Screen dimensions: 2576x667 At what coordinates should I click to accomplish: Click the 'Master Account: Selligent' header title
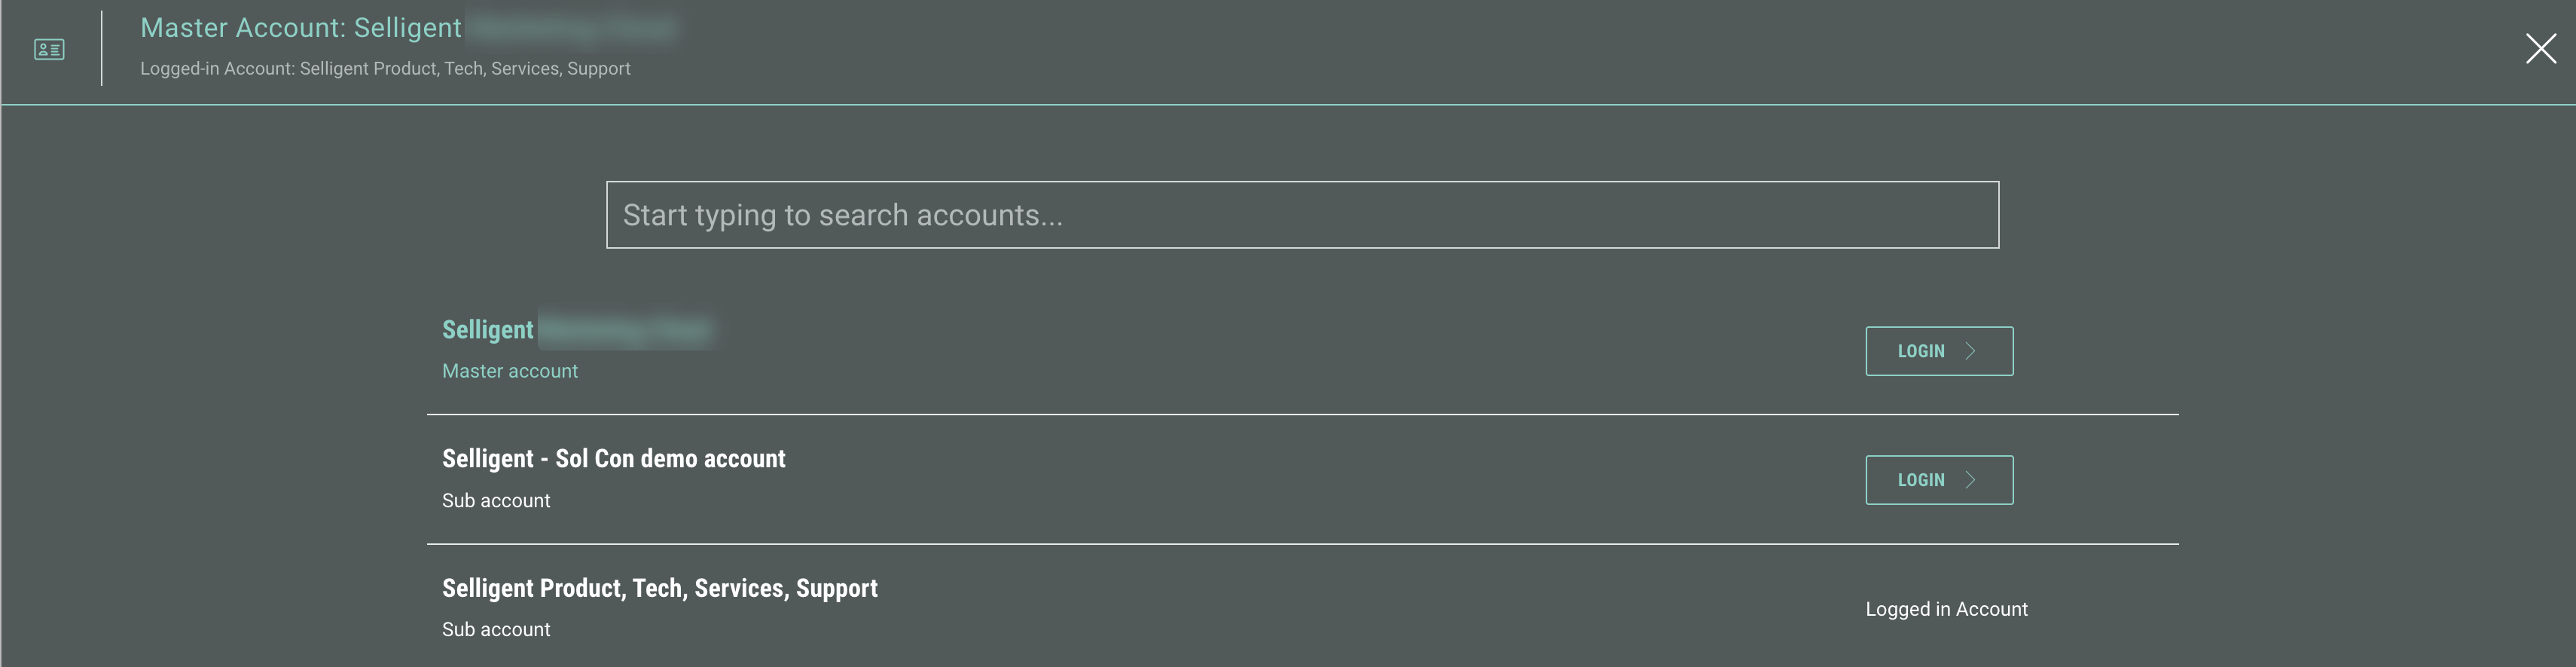[301, 28]
